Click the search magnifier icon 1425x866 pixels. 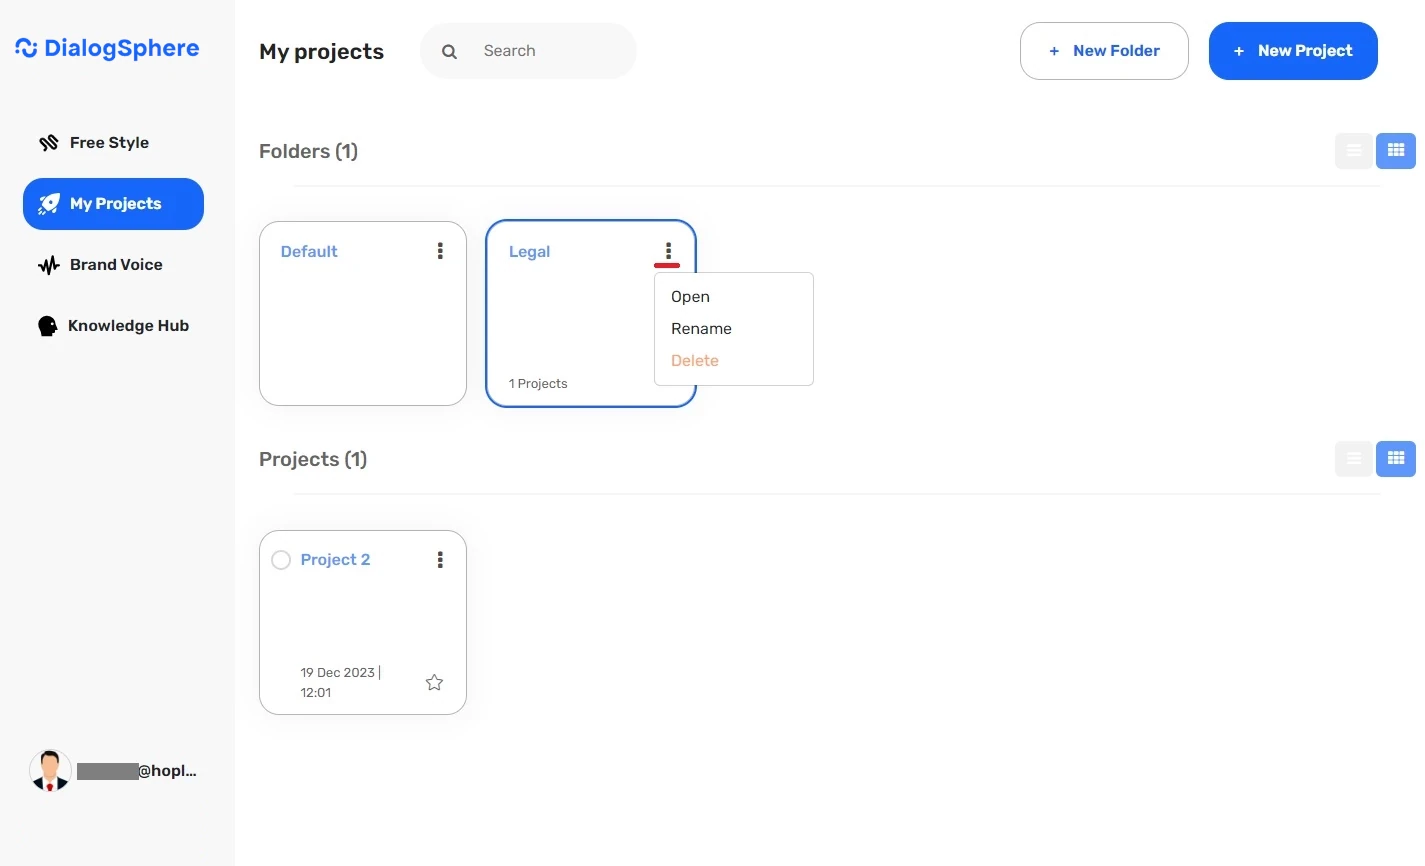(x=450, y=51)
